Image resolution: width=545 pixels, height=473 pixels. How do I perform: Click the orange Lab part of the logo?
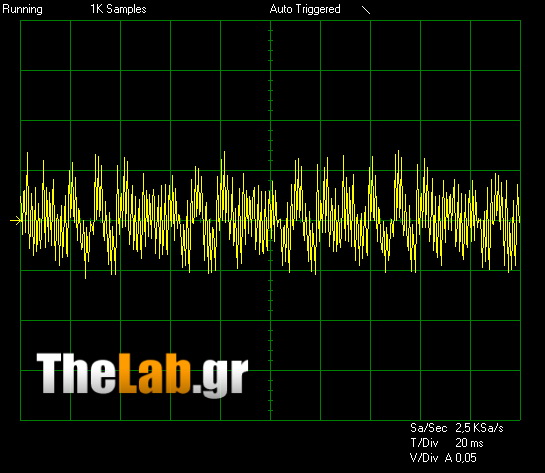pyautogui.click(x=155, y=373)
